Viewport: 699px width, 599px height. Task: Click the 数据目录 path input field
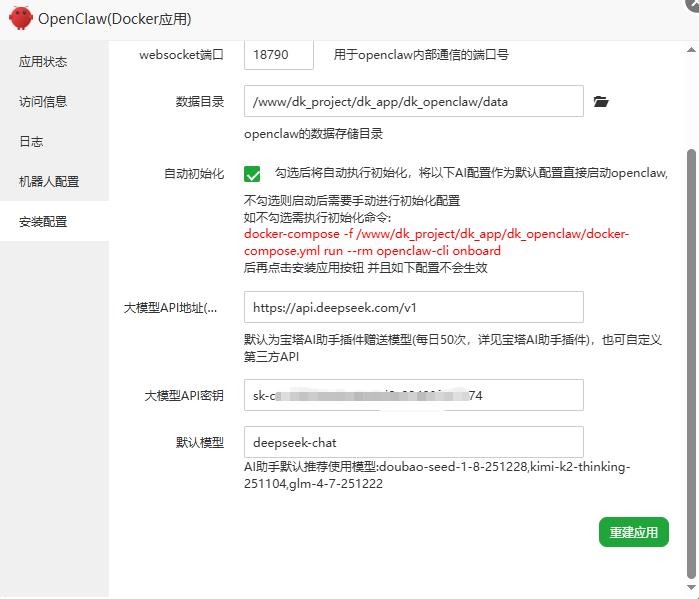coord(413,102)
